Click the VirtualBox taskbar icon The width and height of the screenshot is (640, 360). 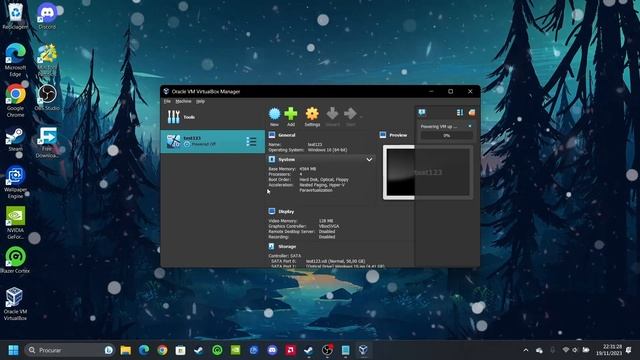[x=363, y=350]
